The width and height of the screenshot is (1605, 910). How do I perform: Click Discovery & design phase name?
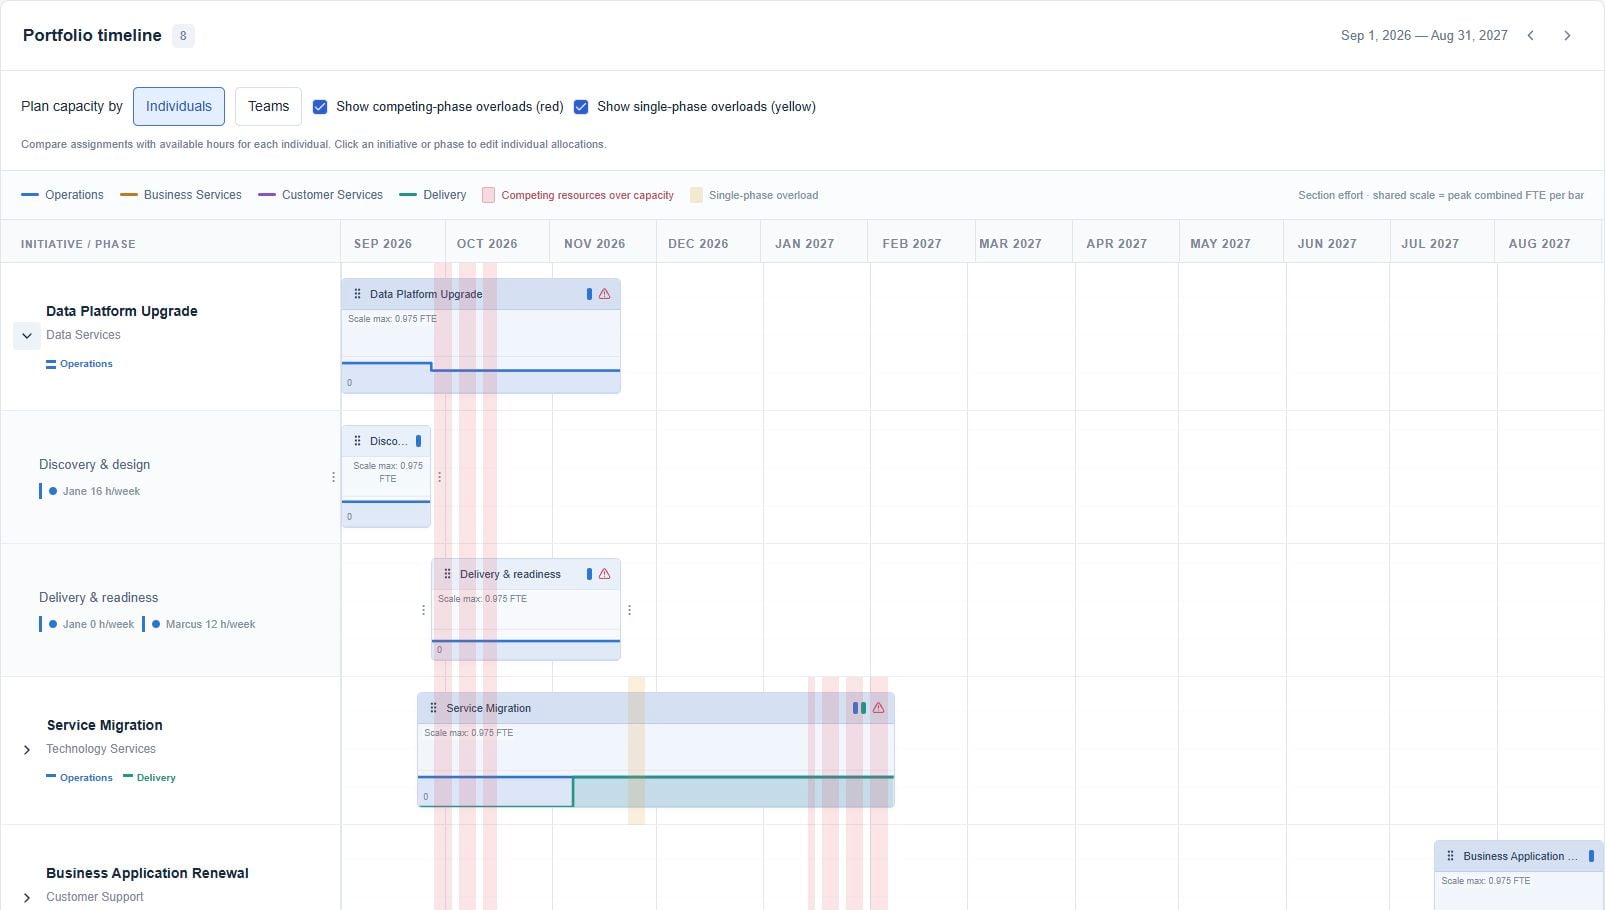(x=94, y=464)
